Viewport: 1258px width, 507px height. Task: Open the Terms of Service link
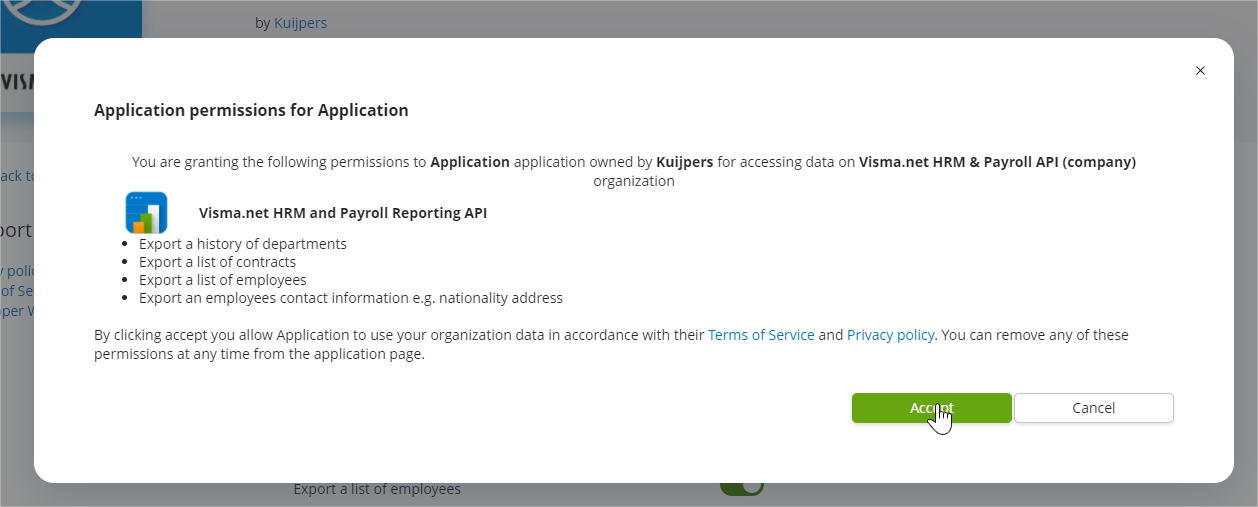[x=761, y=335]
